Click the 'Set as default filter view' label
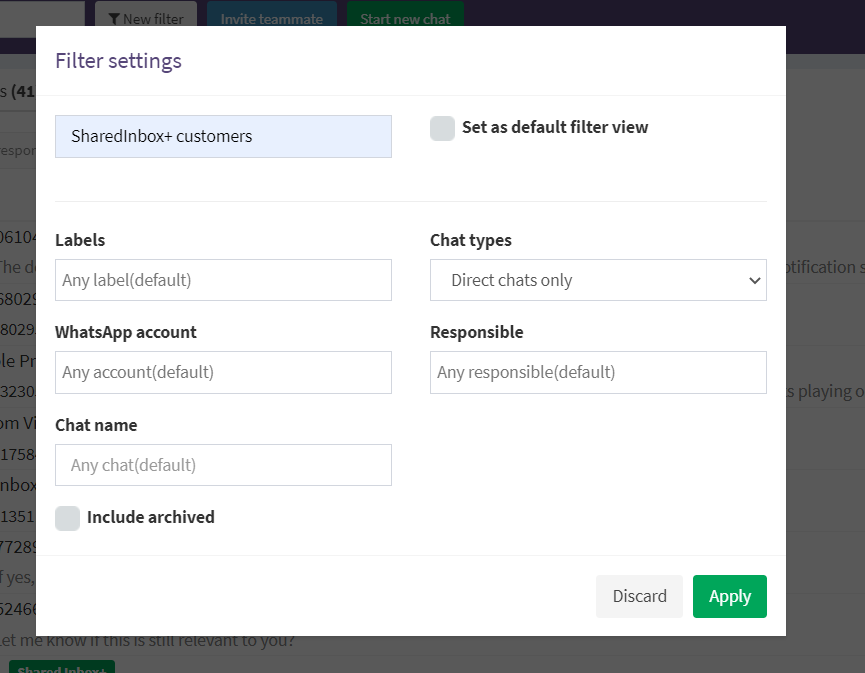This screenshot has width=865, height=673. click(x=555, y=127)
